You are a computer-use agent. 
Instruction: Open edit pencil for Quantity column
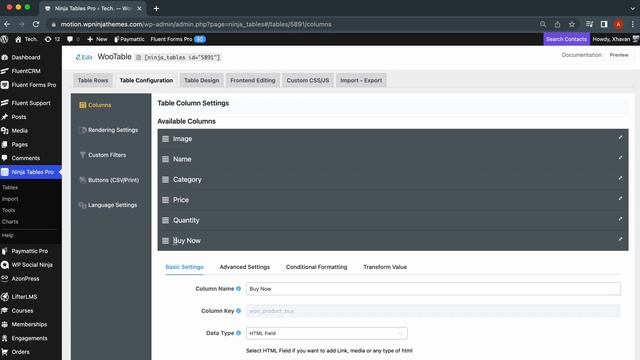tap(620, 219)
